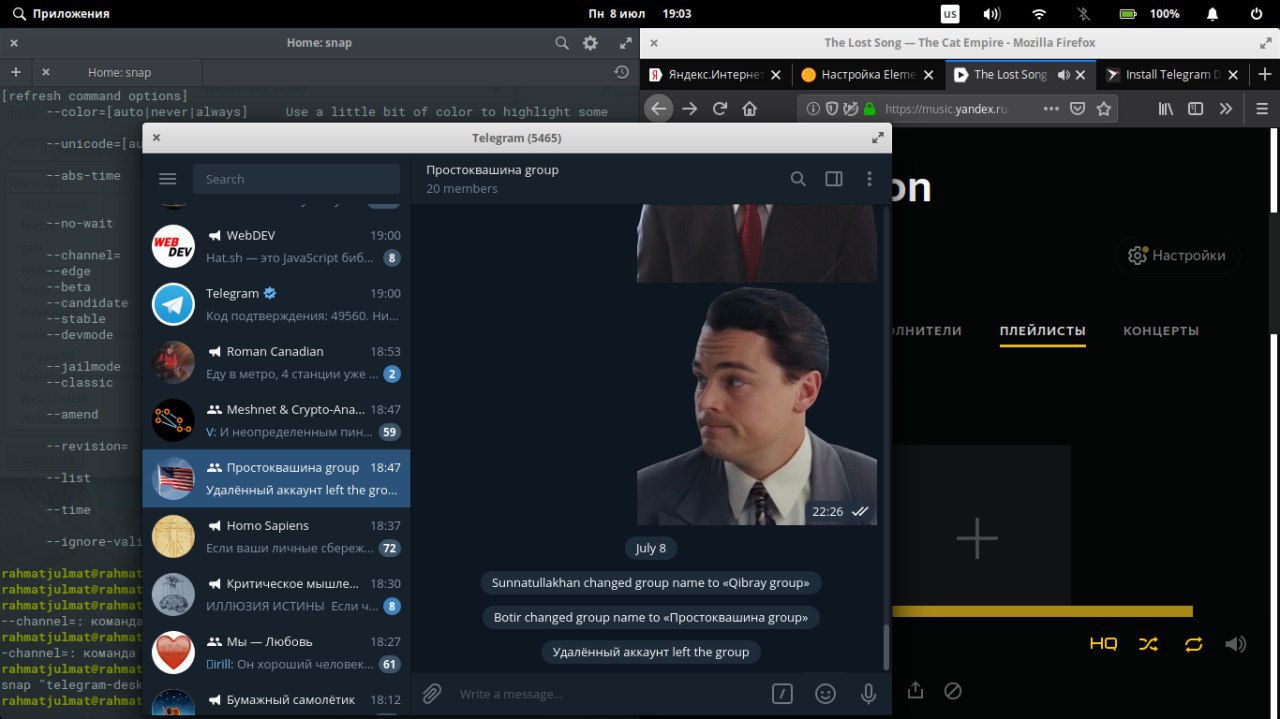Open the emoji picker in Telegram
1280x719 pixels.
(825, 693)
